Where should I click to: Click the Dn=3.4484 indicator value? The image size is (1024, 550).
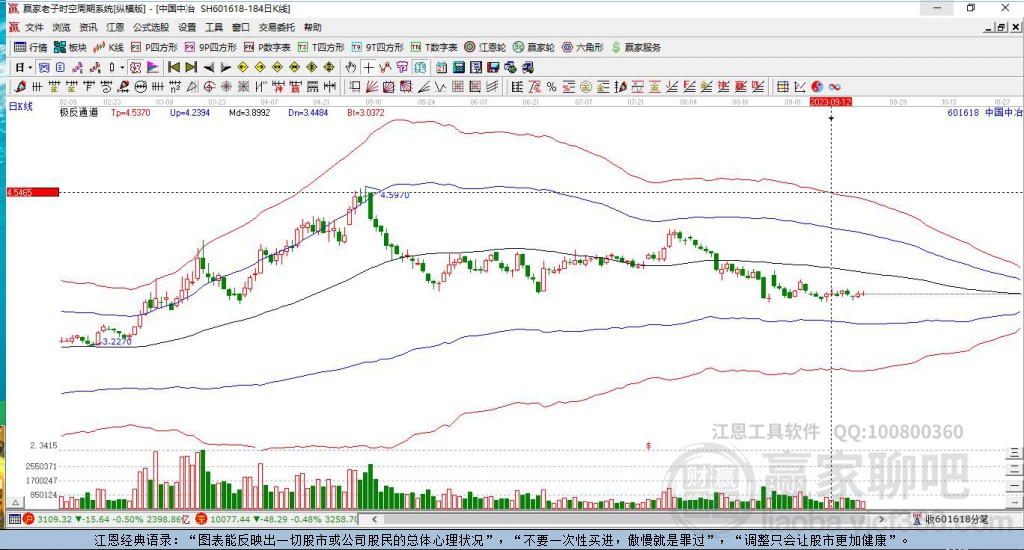coord(308,112)
